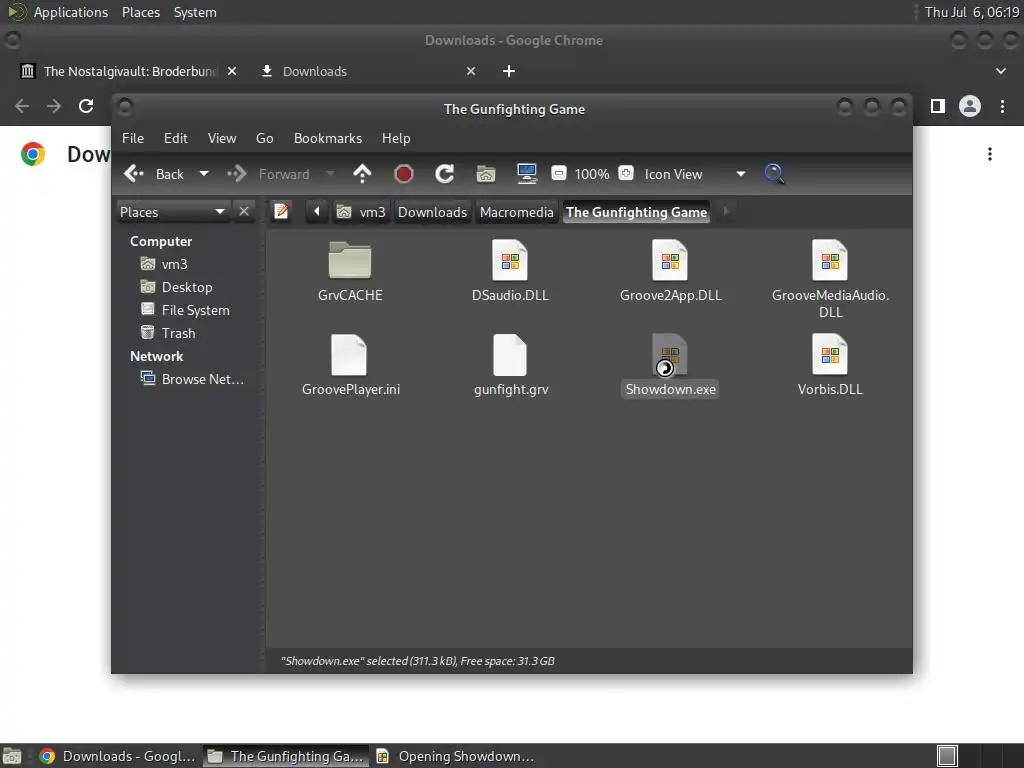
Task: Jump to Macromedia in the path bar
Action: click(x=517, y=212)
